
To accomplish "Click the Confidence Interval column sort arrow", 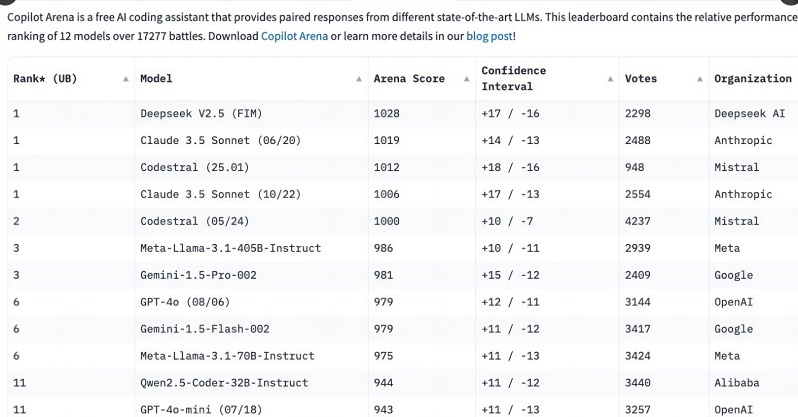I will click(607, 78).
